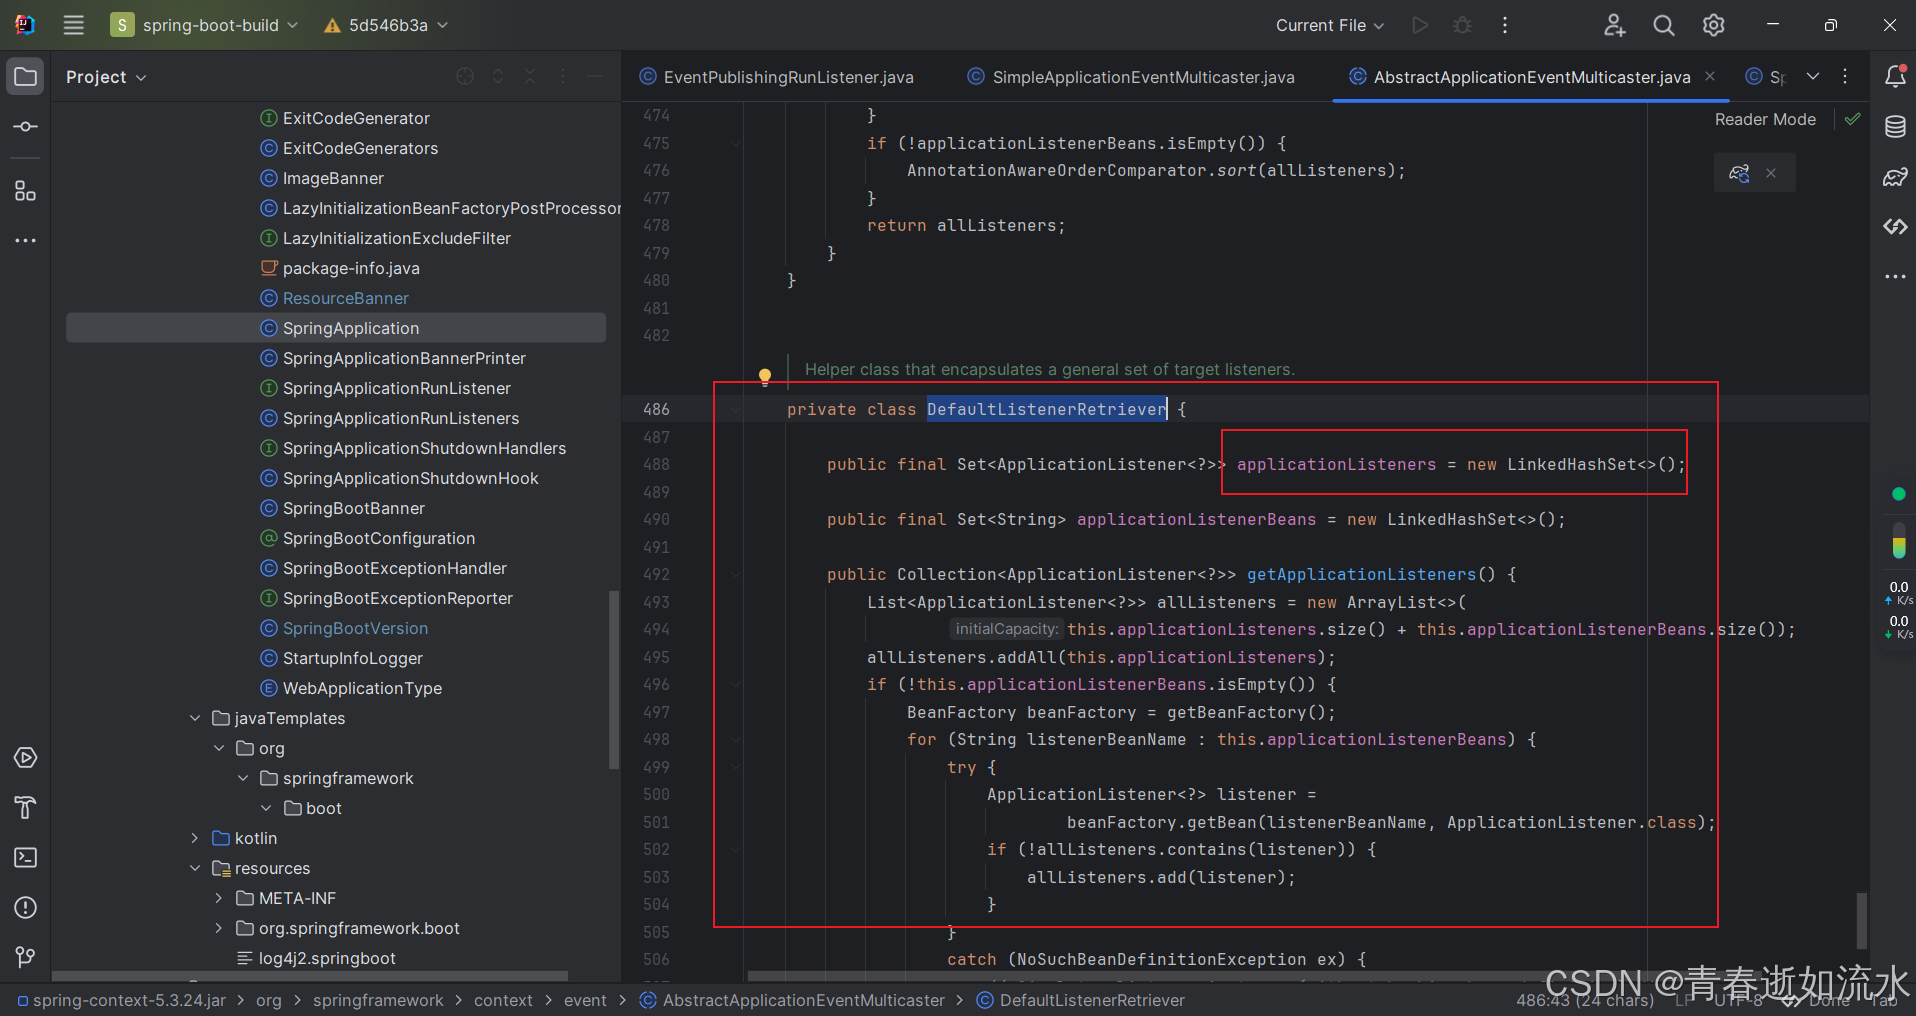Expand all in Project tree toolbar
Viewport: 1916px width, 1016px height.
click(x=498, y=76)
